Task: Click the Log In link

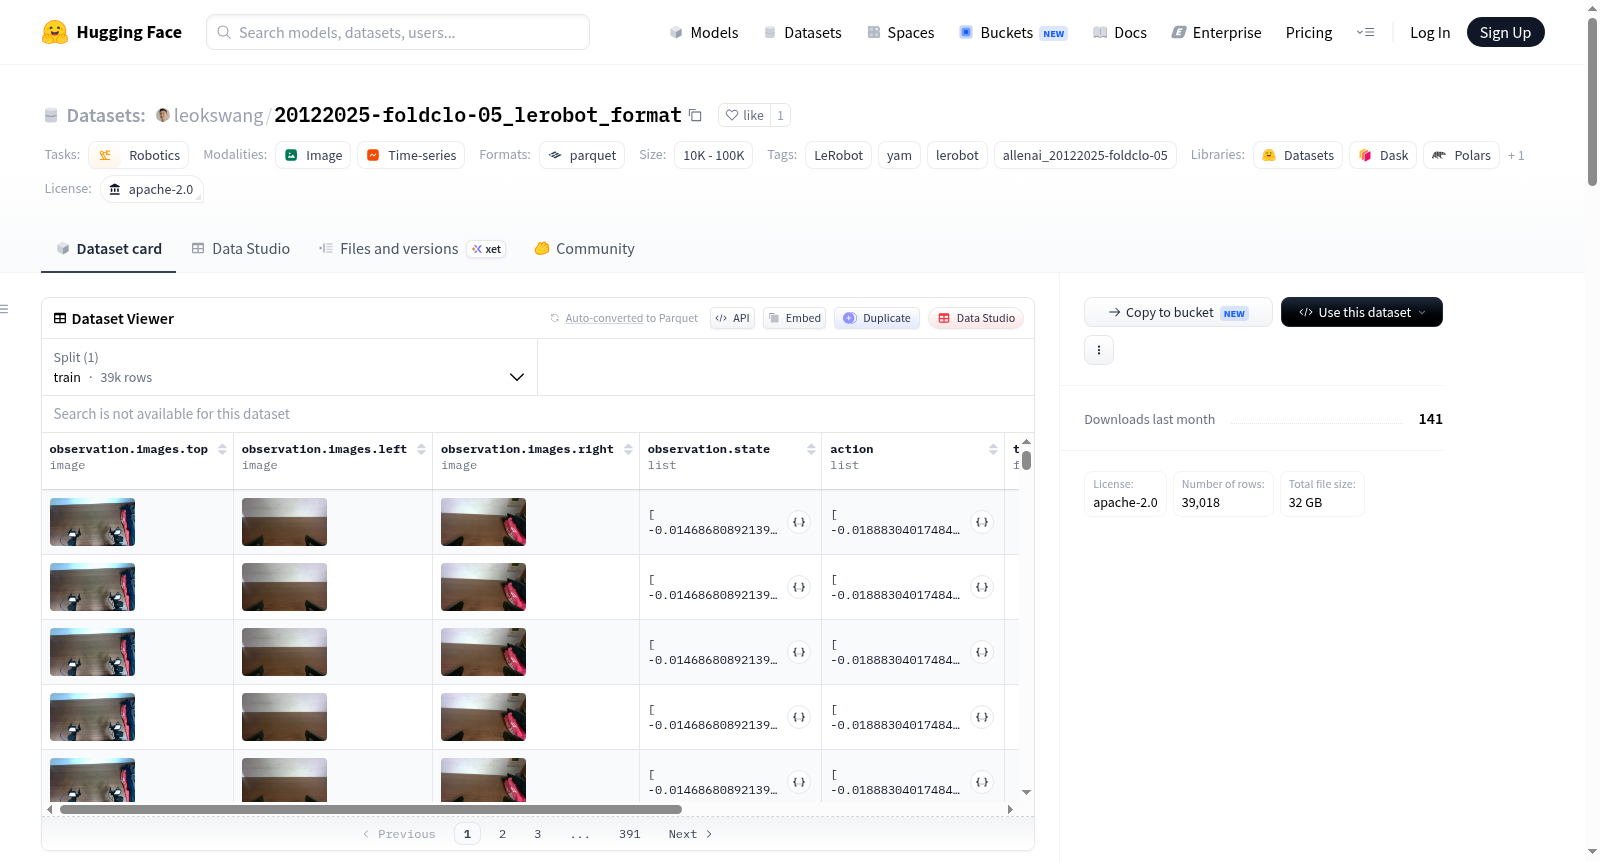Action: 1430,33
